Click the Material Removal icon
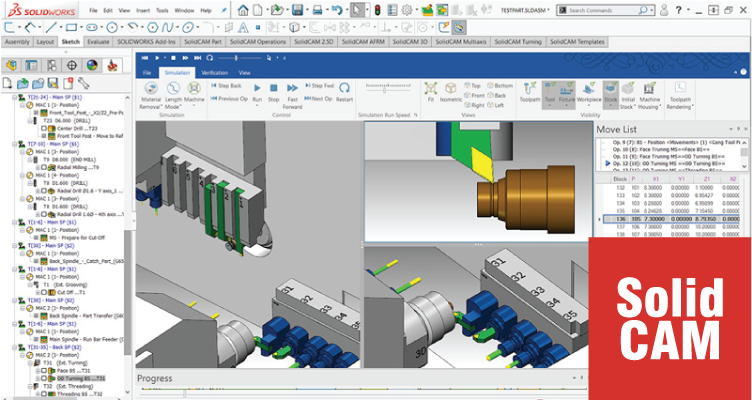Viewport: 752px width, 400px height. coord(151,90)
